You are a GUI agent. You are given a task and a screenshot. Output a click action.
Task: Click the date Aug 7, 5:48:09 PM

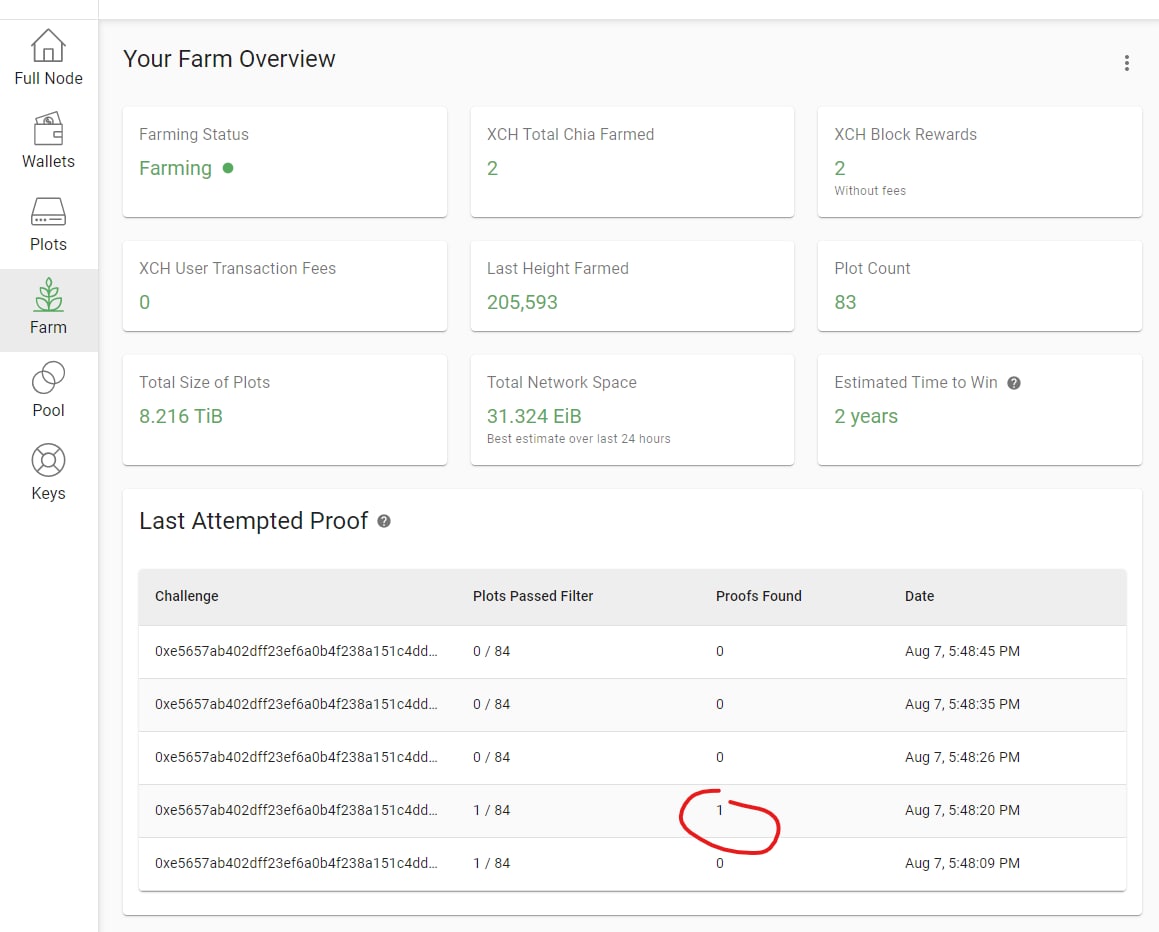962,863
